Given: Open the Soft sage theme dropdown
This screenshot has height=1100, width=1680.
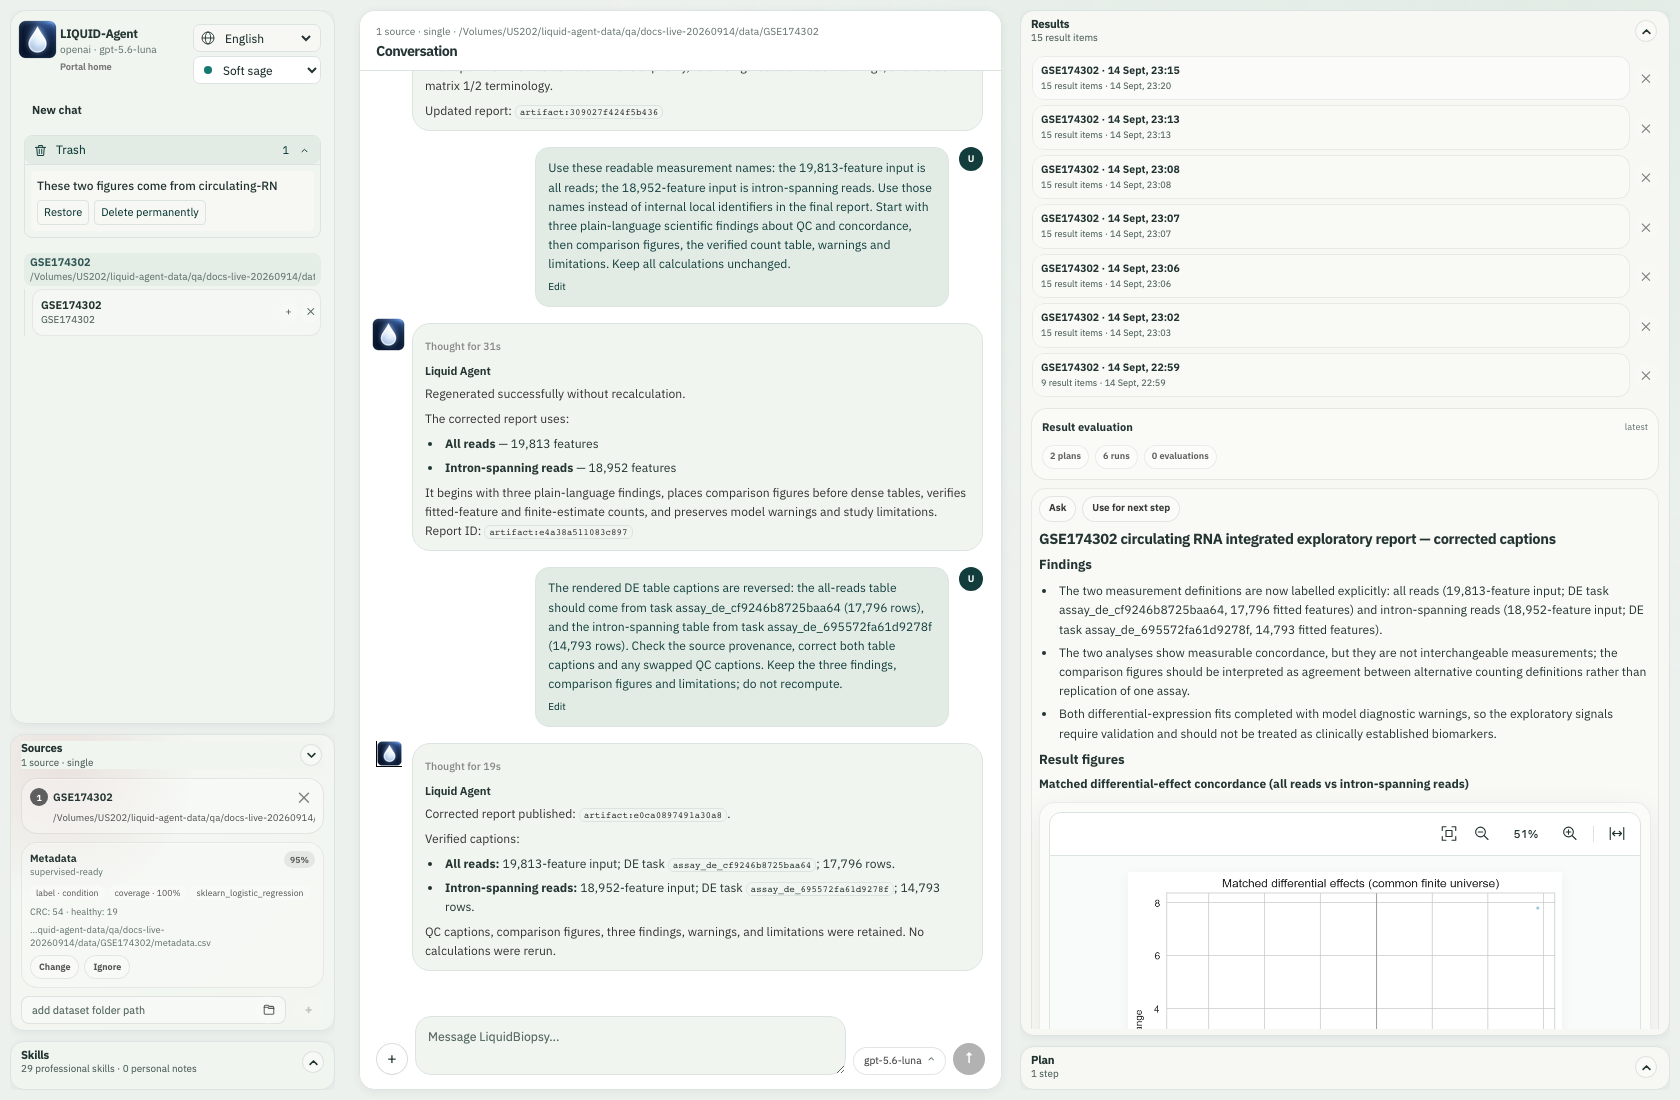Looking at the screenshot, I should (x=257, y=70).
